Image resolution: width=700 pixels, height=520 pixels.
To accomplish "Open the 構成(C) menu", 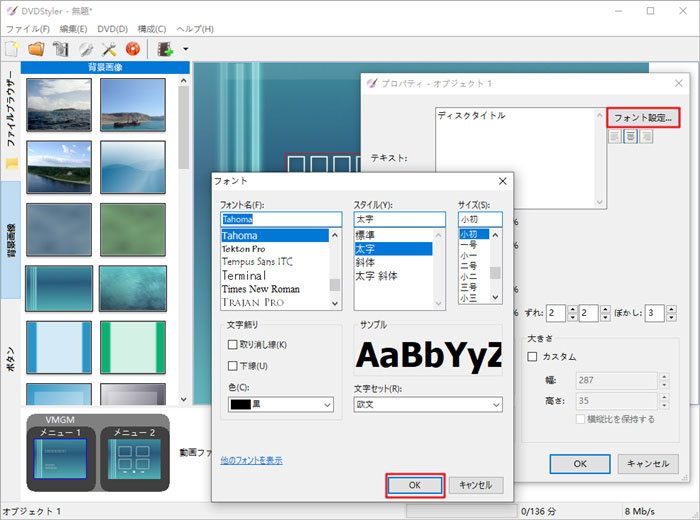I will [x=152, y=29].
